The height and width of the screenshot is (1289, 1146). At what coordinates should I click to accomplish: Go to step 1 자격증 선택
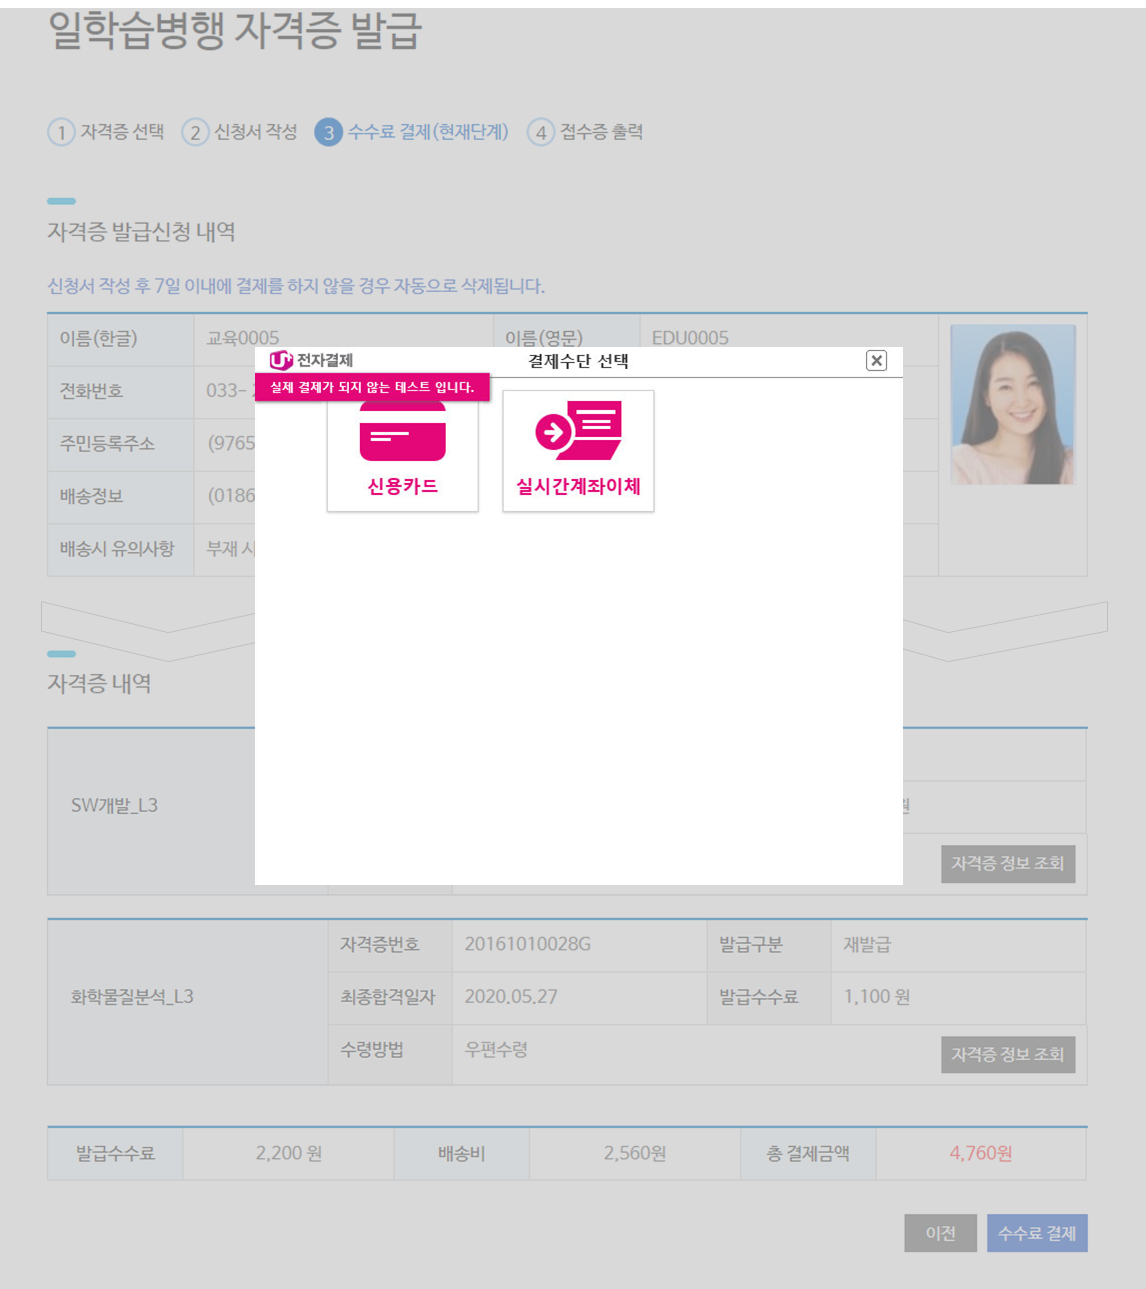[106, 132]
